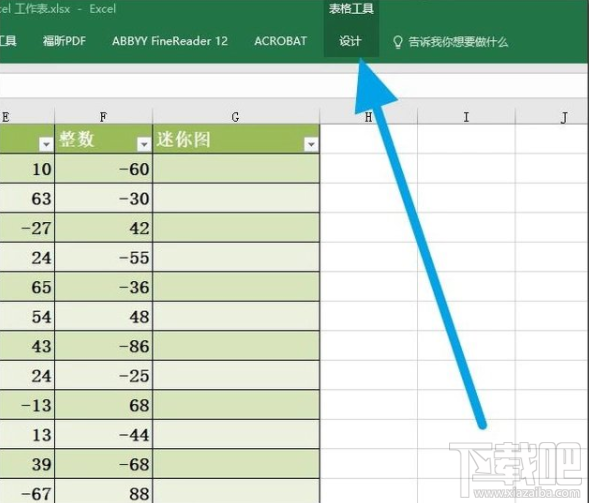Open the 设计 ribbon tab
The image size is (589, 503).
[351, 41]
